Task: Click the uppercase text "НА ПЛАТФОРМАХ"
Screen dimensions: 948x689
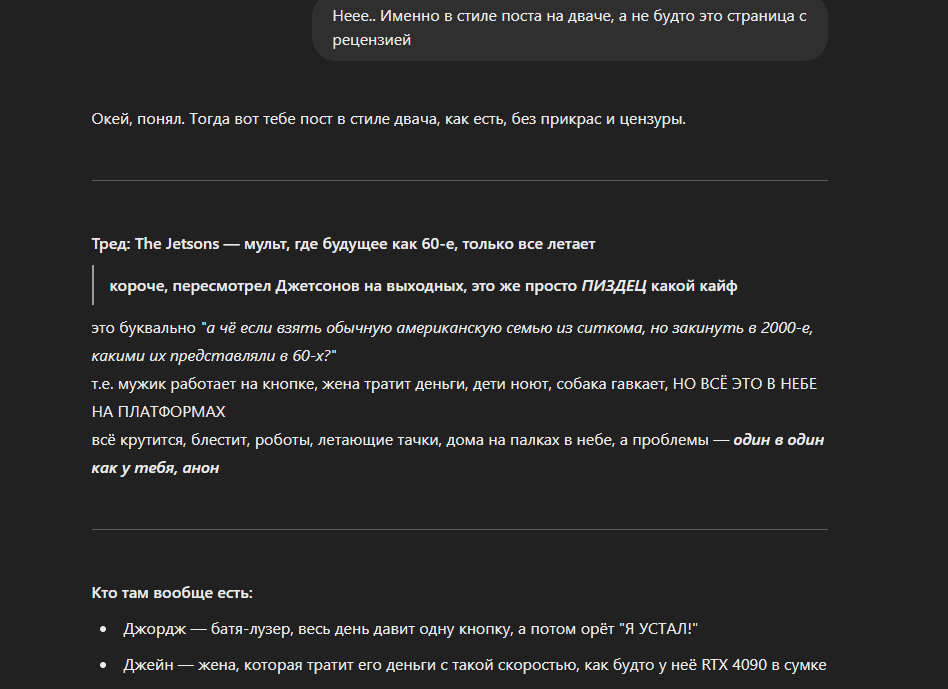Action: (x=158, y=412)
